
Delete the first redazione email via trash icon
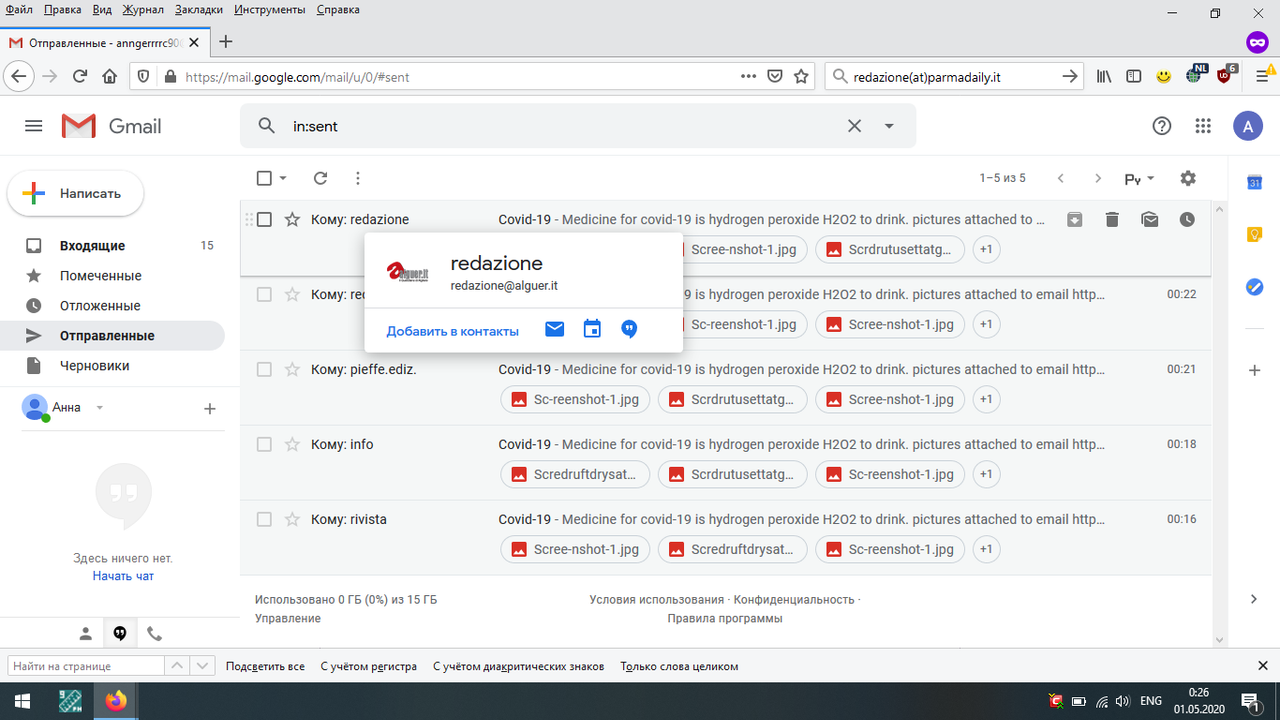pos(1112,219)
